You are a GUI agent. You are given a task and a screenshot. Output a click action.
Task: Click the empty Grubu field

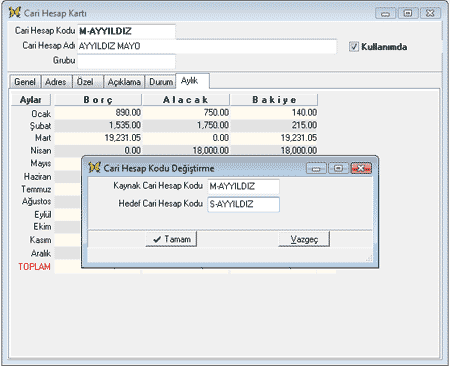(126, 61)
